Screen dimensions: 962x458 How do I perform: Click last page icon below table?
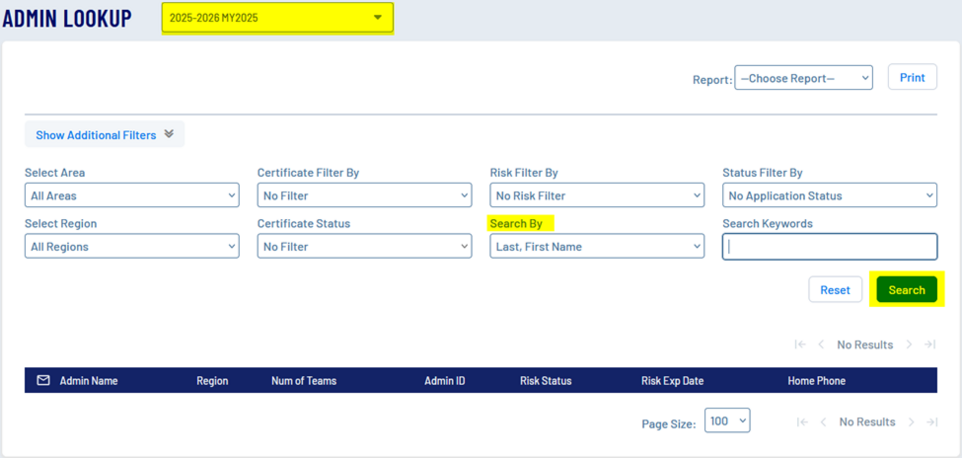click(930, 422)
